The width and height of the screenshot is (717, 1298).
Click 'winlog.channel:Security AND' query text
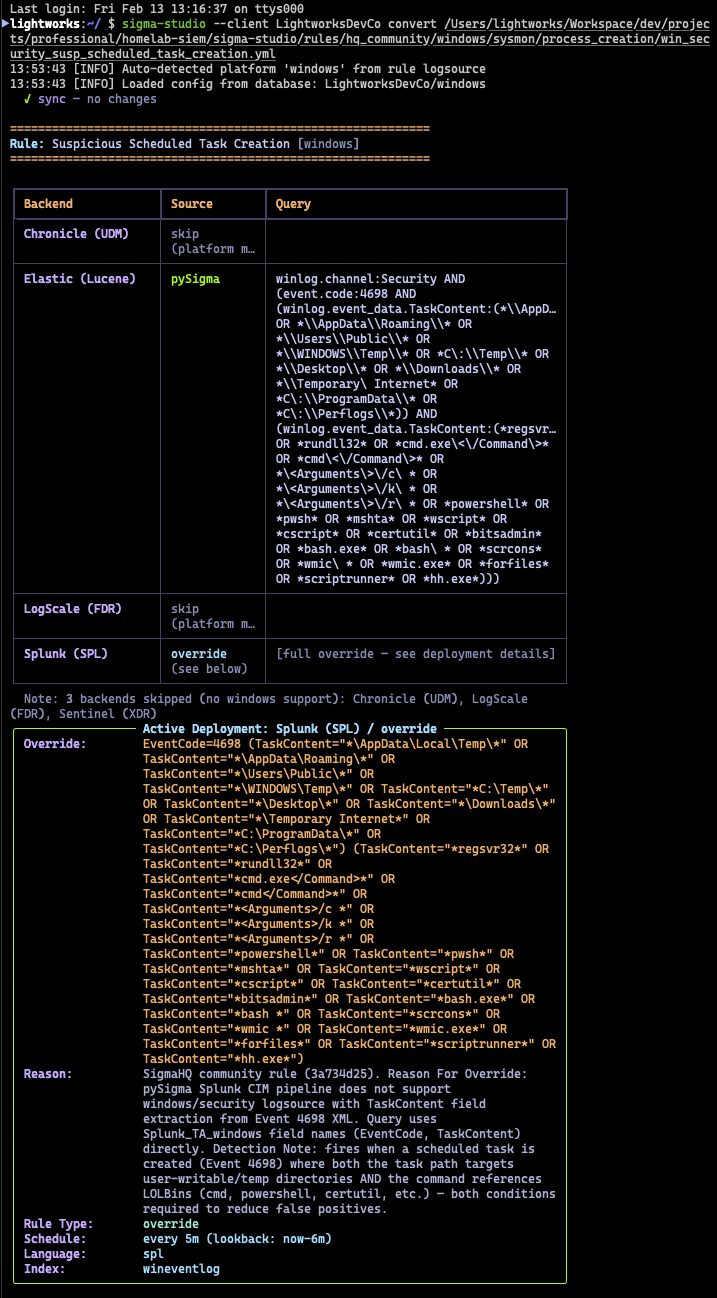[371, 279]
